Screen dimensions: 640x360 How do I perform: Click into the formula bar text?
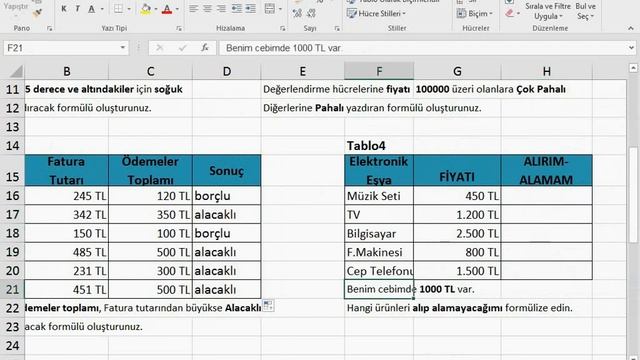click(422, 48)
